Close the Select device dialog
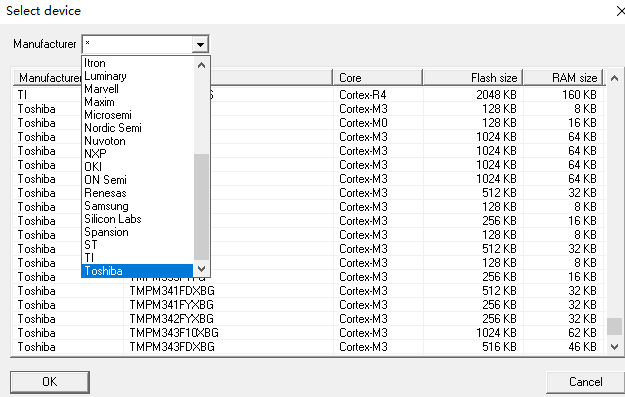625x397 pixels. (620, 11)
